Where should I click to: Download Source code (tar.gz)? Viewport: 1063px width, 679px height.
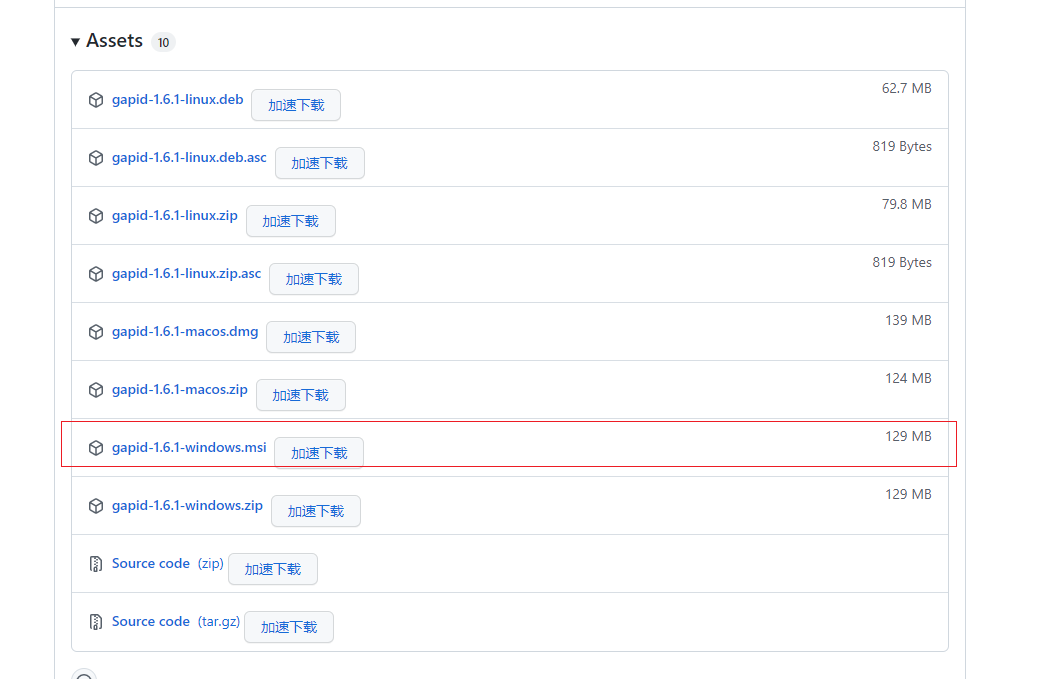point(151,621)
